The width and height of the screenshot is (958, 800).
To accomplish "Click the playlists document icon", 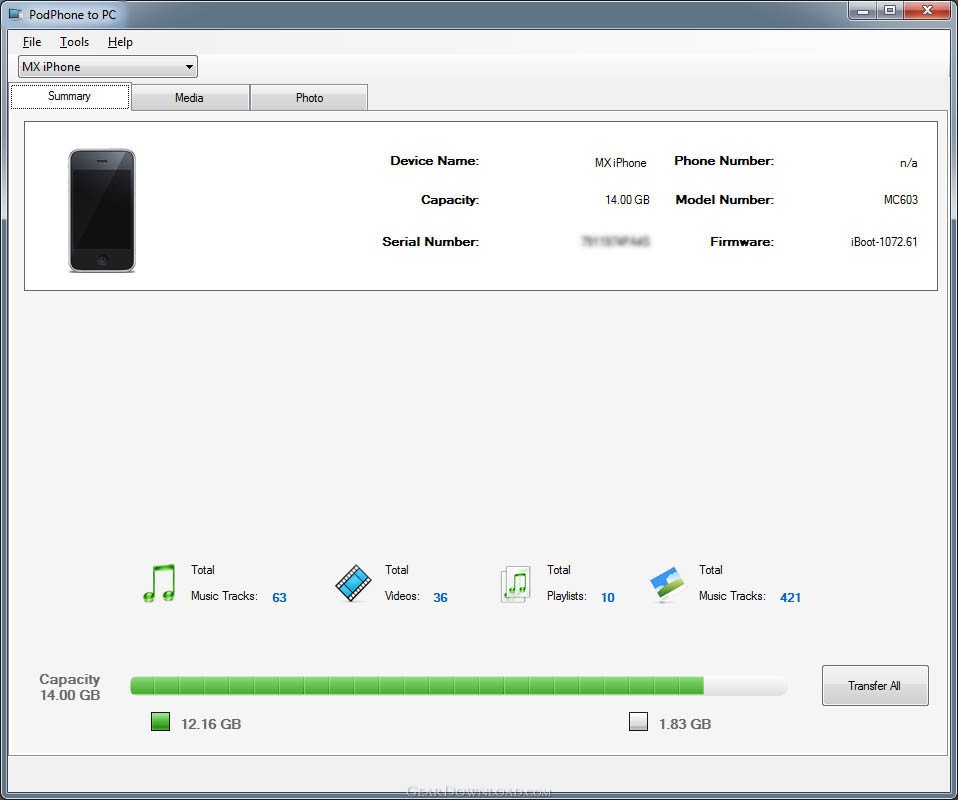I will [515, 584].
